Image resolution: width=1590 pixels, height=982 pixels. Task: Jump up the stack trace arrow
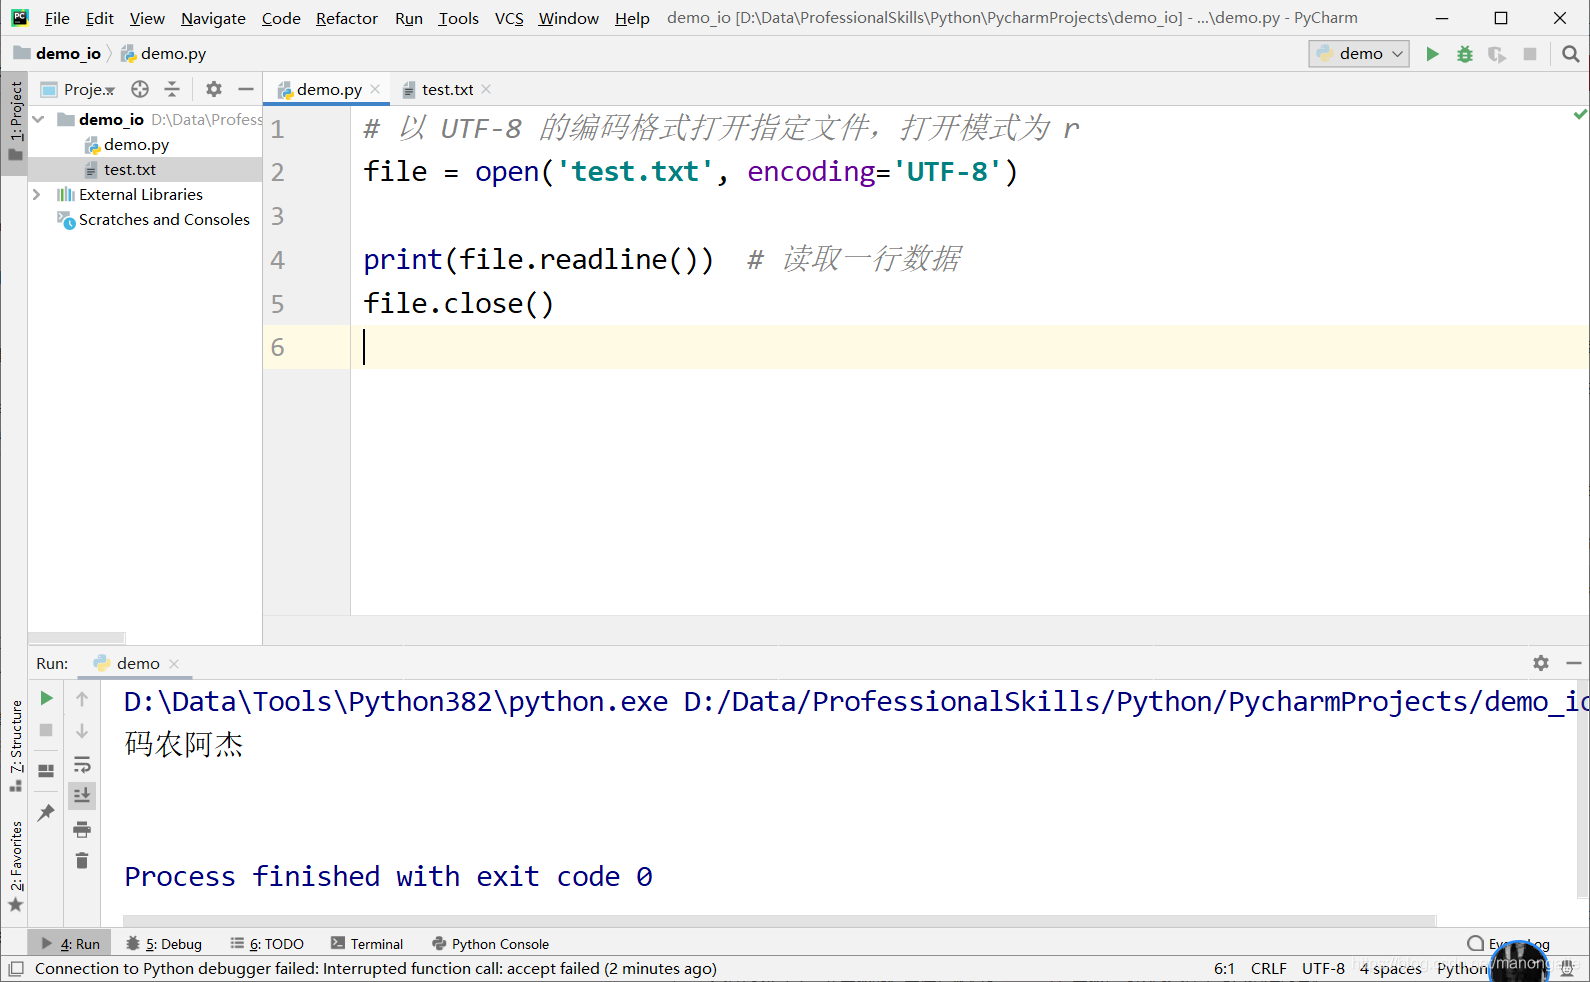(x=82, y=699)
